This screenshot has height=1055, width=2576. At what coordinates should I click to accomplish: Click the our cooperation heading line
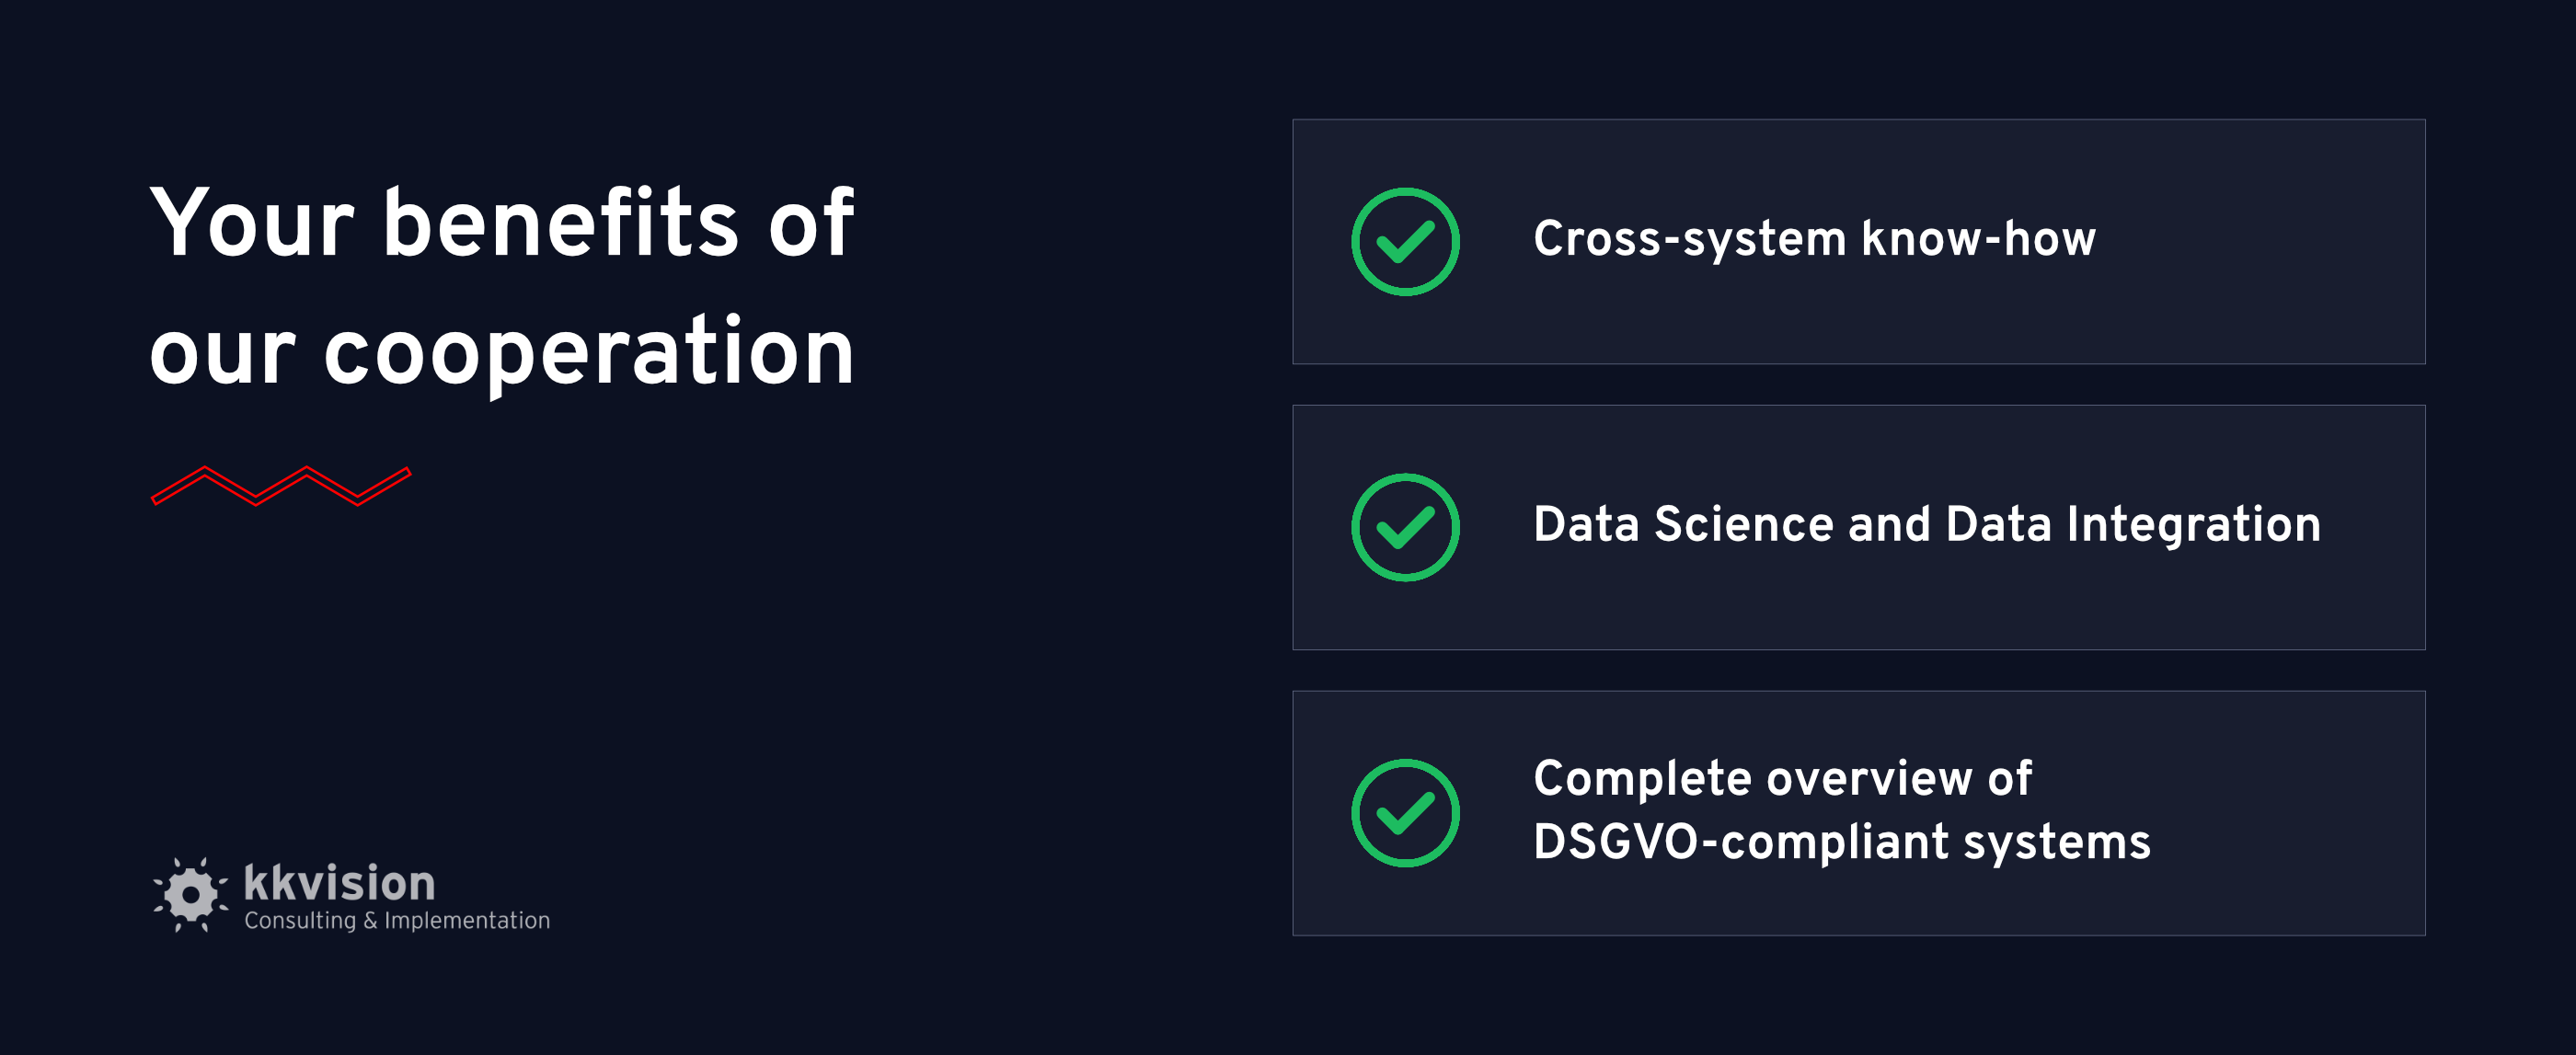pos(502,352)
